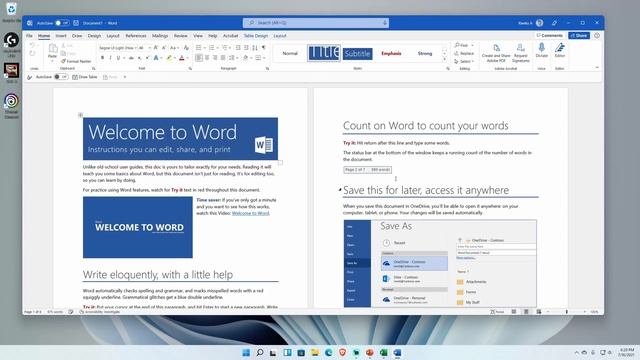Click the Increase Indent icon

pyautogui.click(x=246, y=48)
